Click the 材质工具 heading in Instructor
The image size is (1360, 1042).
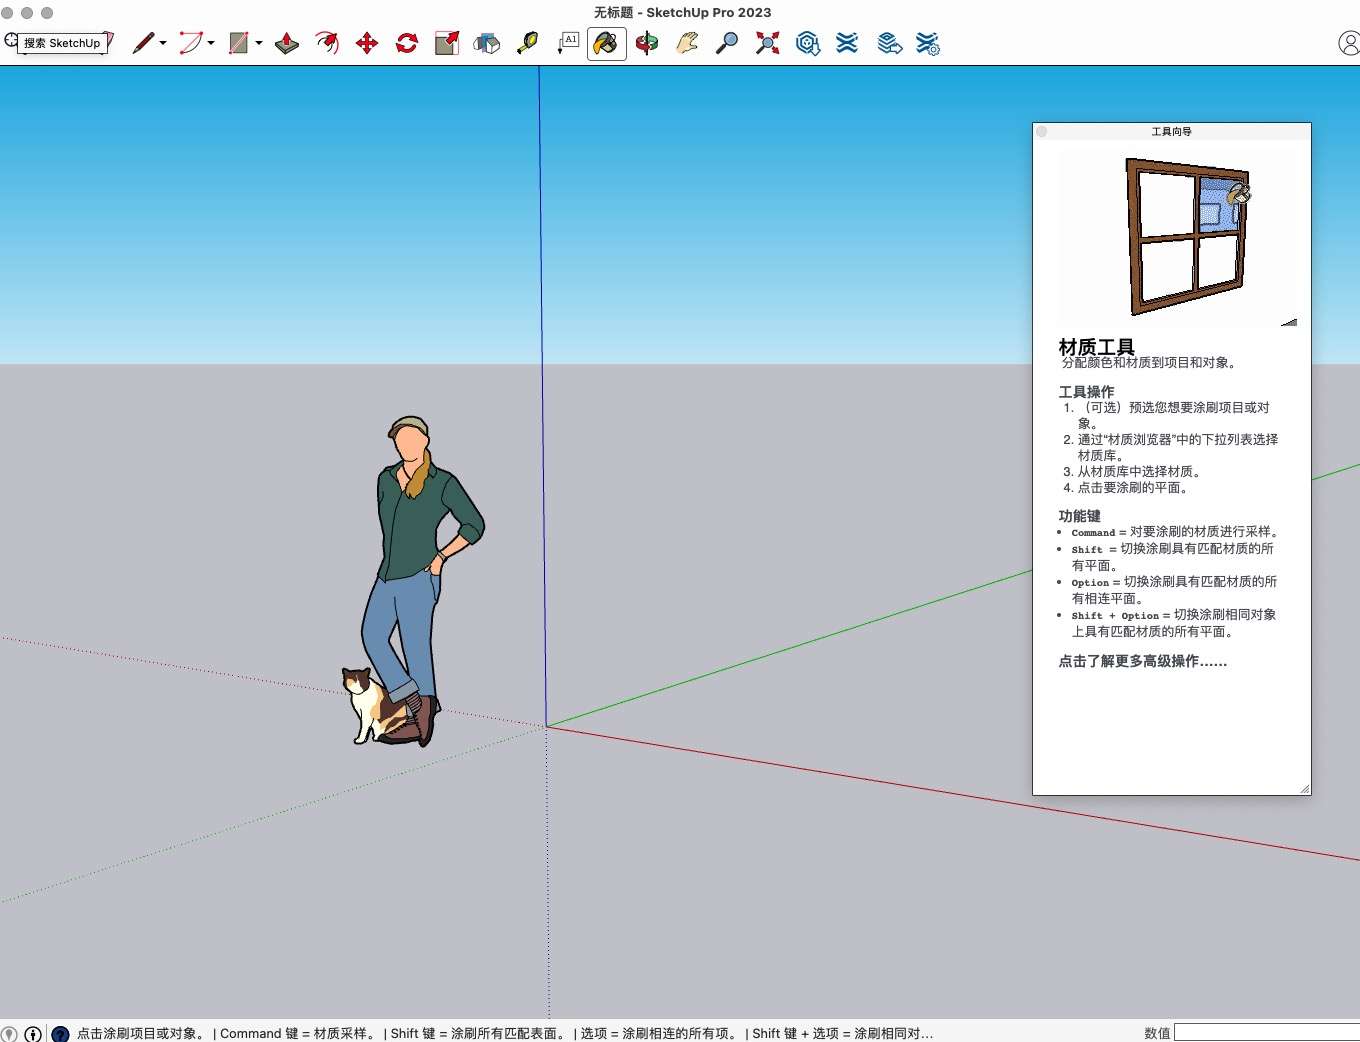(x=1096, y=346)
